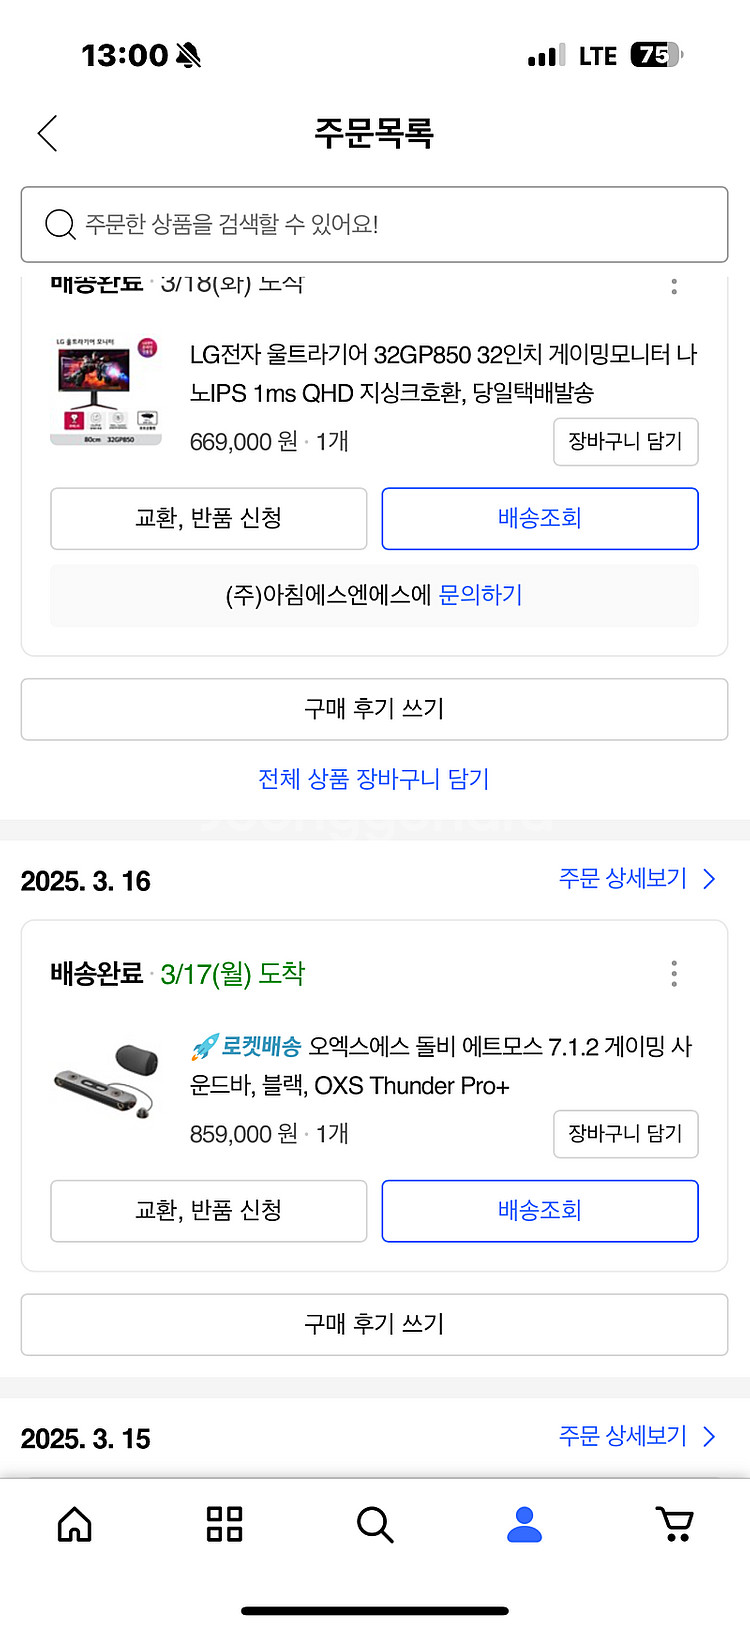750x1629 pixels.
Task: Open the LG monitor product thumbnail
Action: [x=105, y=391]
